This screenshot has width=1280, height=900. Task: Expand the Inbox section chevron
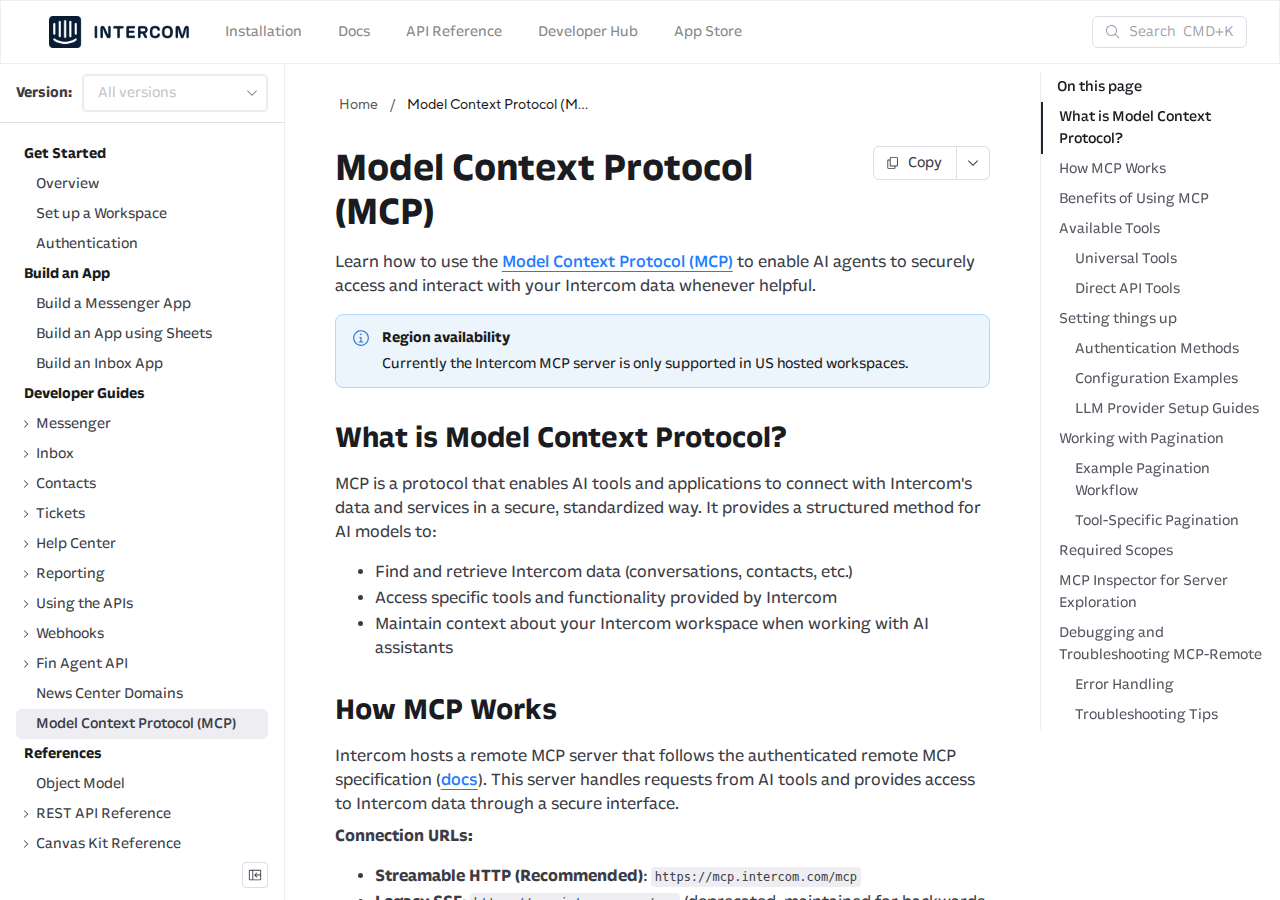[26, 454]
